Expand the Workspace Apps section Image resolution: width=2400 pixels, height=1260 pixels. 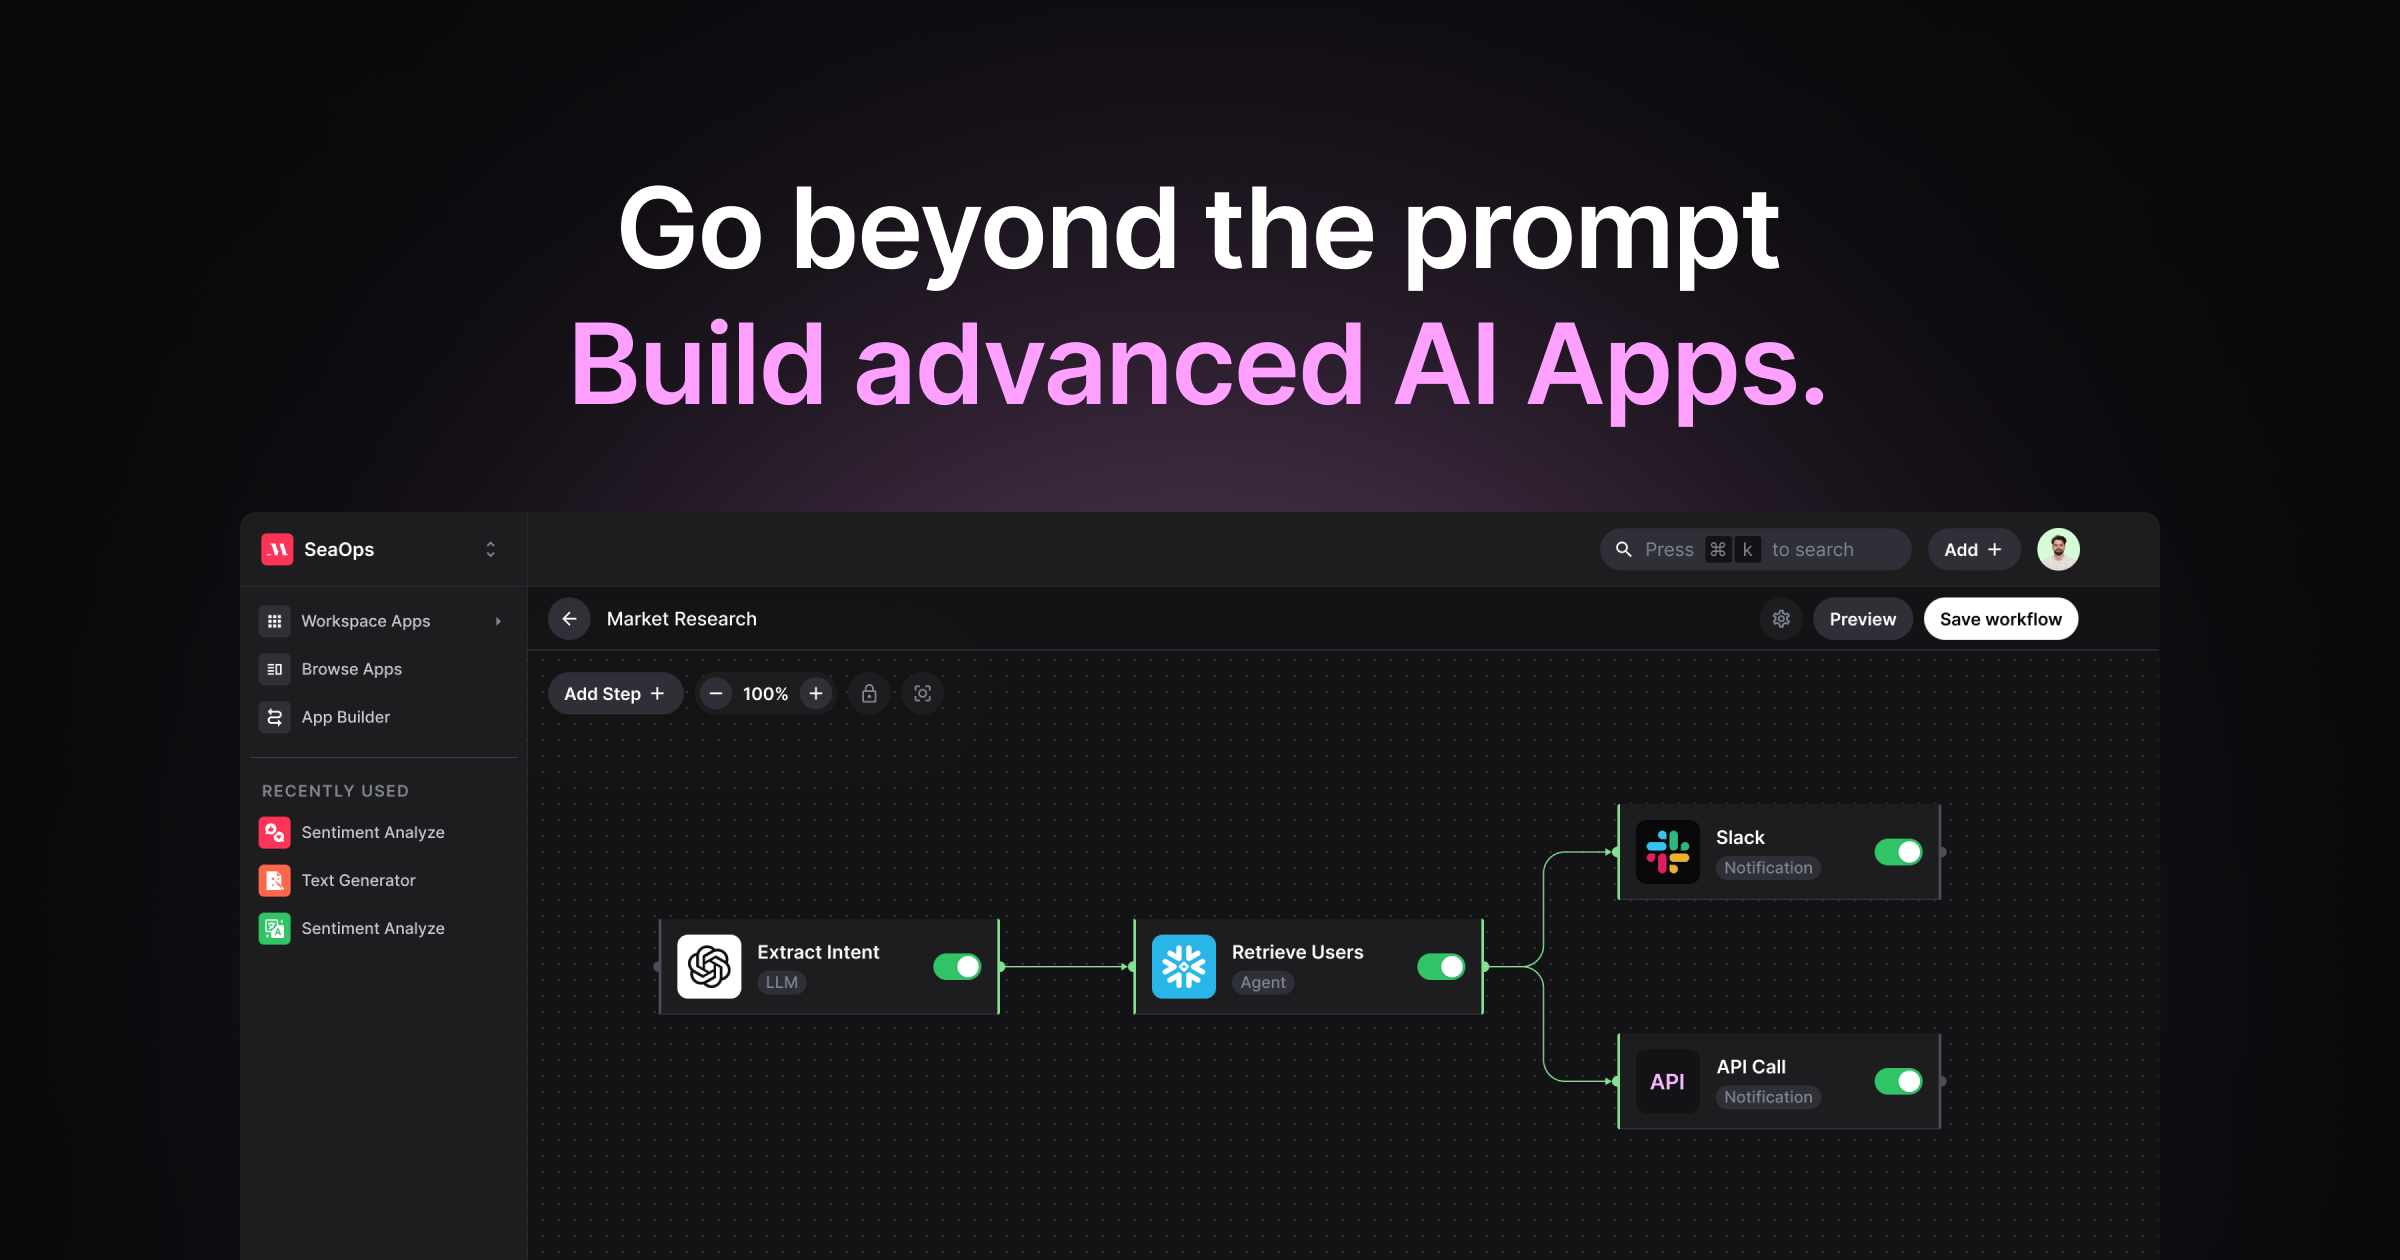tap(498, 620)
